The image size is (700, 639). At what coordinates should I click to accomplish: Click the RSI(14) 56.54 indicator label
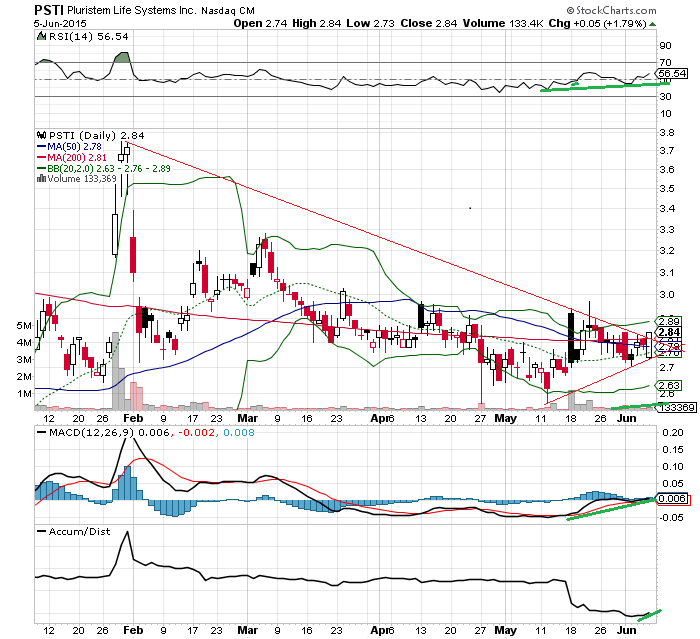(88, 36)
